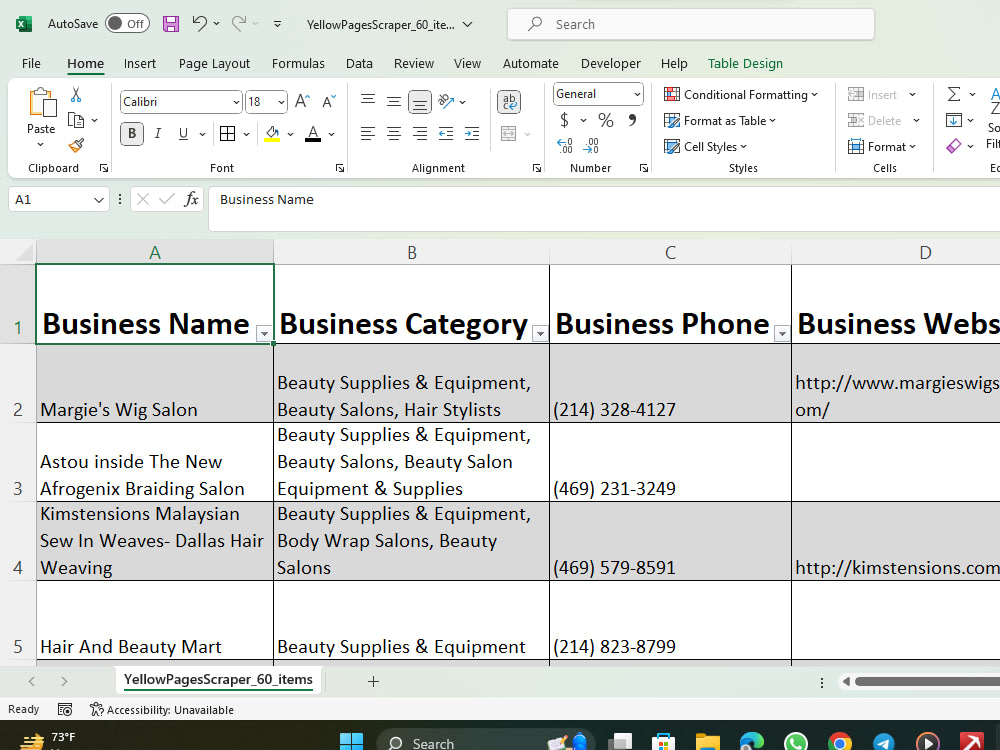1000x750 pixels.
Task: Switch to the Formulas tab
Action: pos(298,63)
